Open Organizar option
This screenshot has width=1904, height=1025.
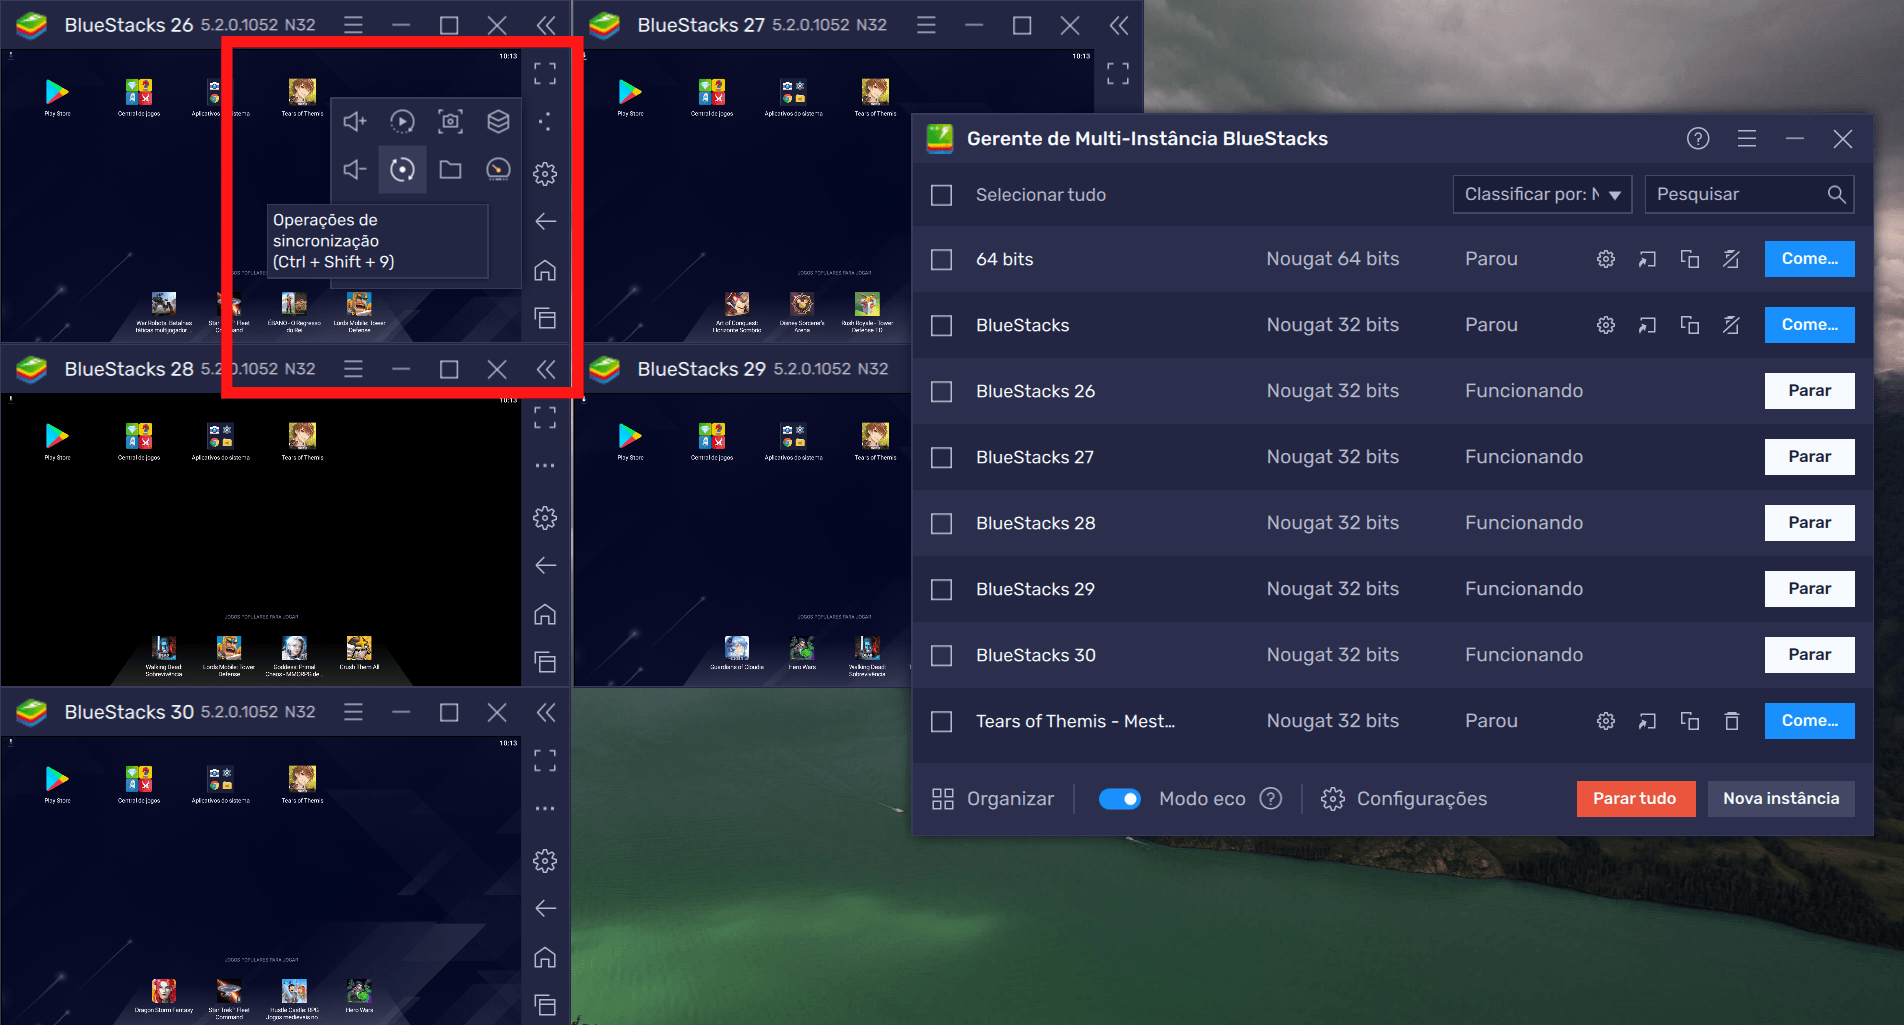click(993, 799)
